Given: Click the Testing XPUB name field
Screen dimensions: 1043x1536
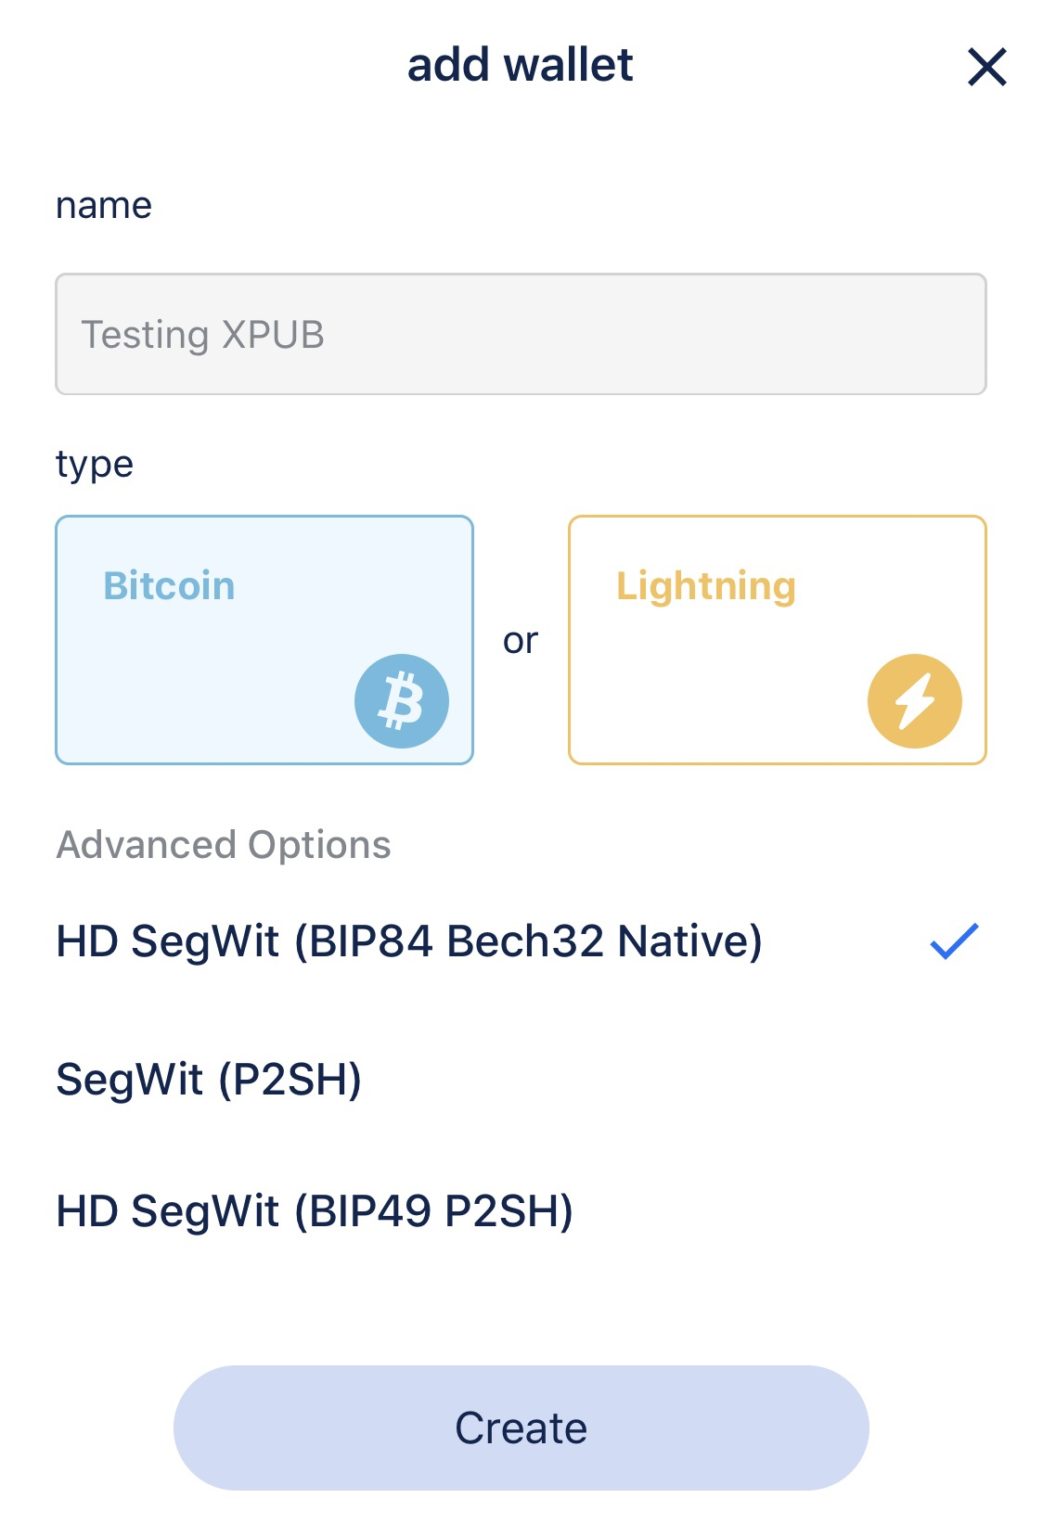Looking at the screenshot, I should [x=520, y=333].
